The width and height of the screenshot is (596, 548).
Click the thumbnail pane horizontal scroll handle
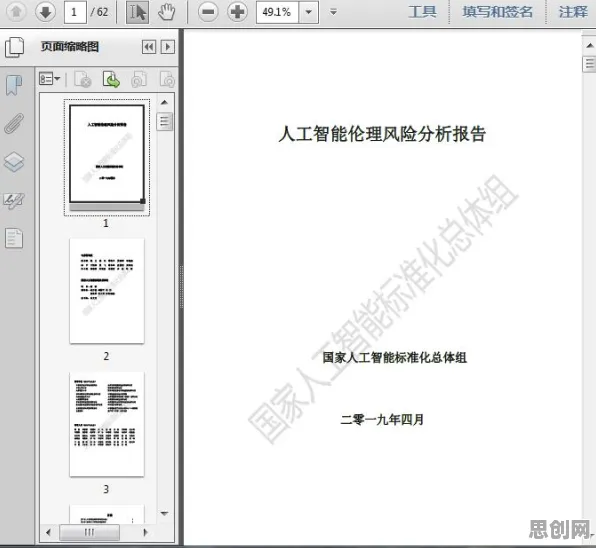[90, 532]
